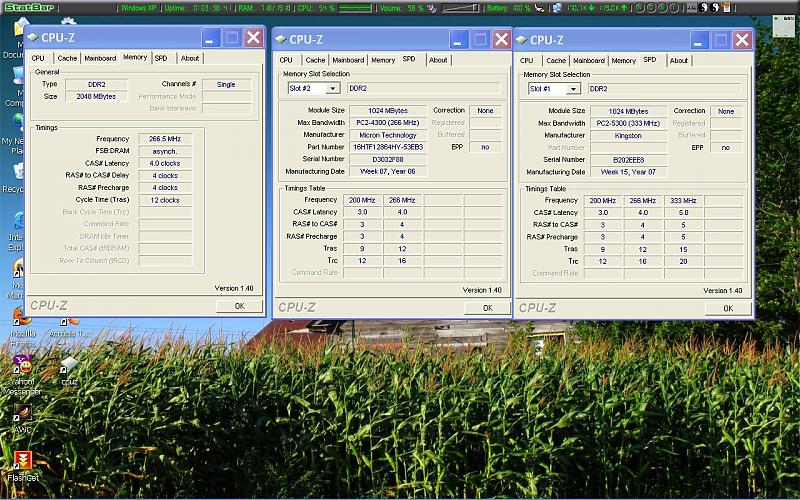Image resolution: width=800 pixels, height=500 pixels.
Task: Switch to Memory tab in right CPU-Z window
Action: 624,60
